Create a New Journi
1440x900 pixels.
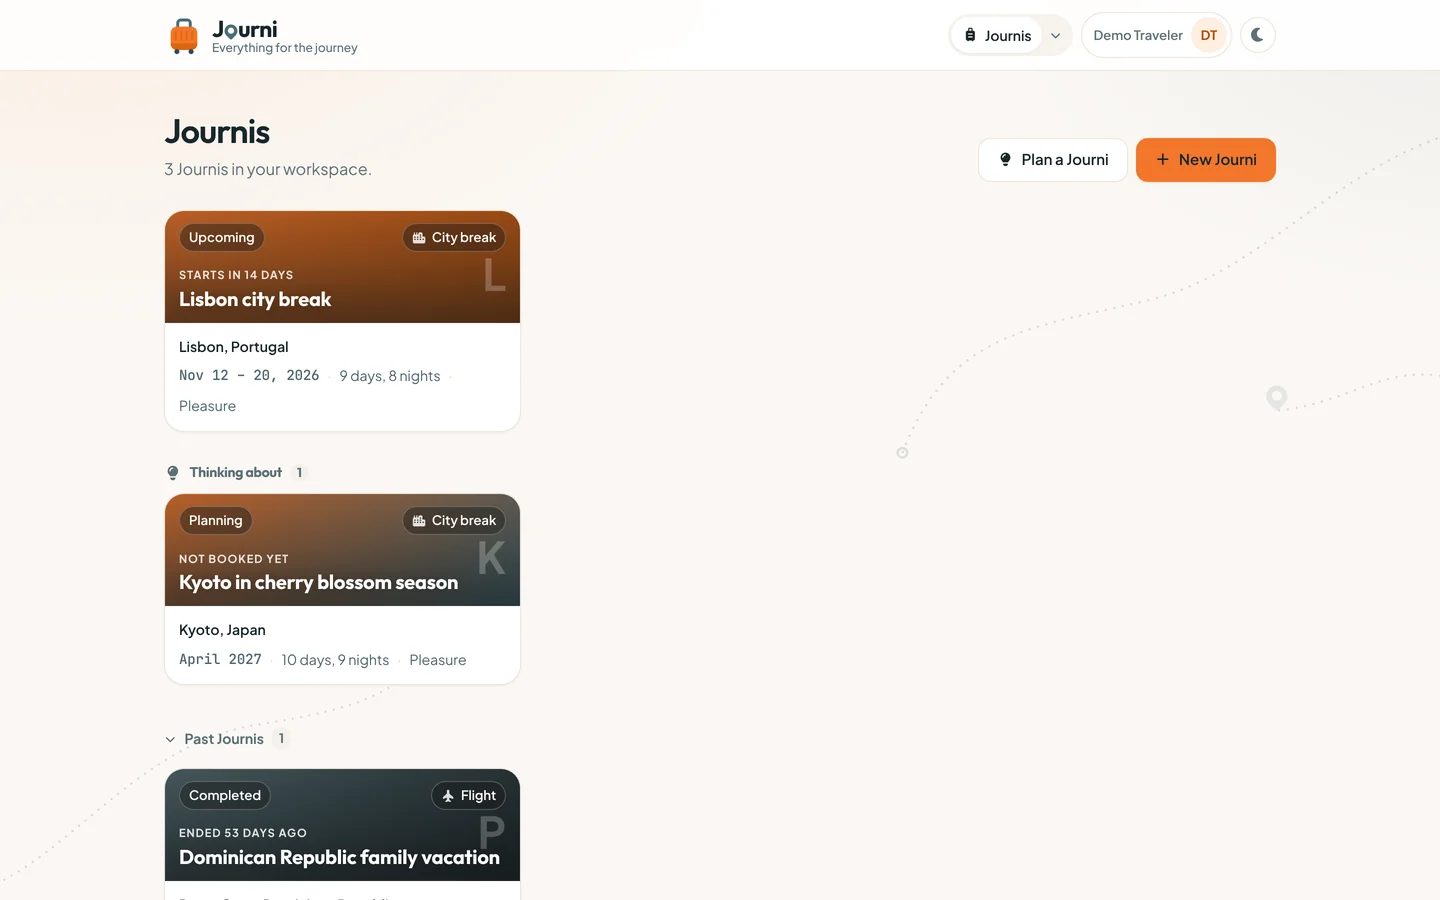pos(1206,160)
